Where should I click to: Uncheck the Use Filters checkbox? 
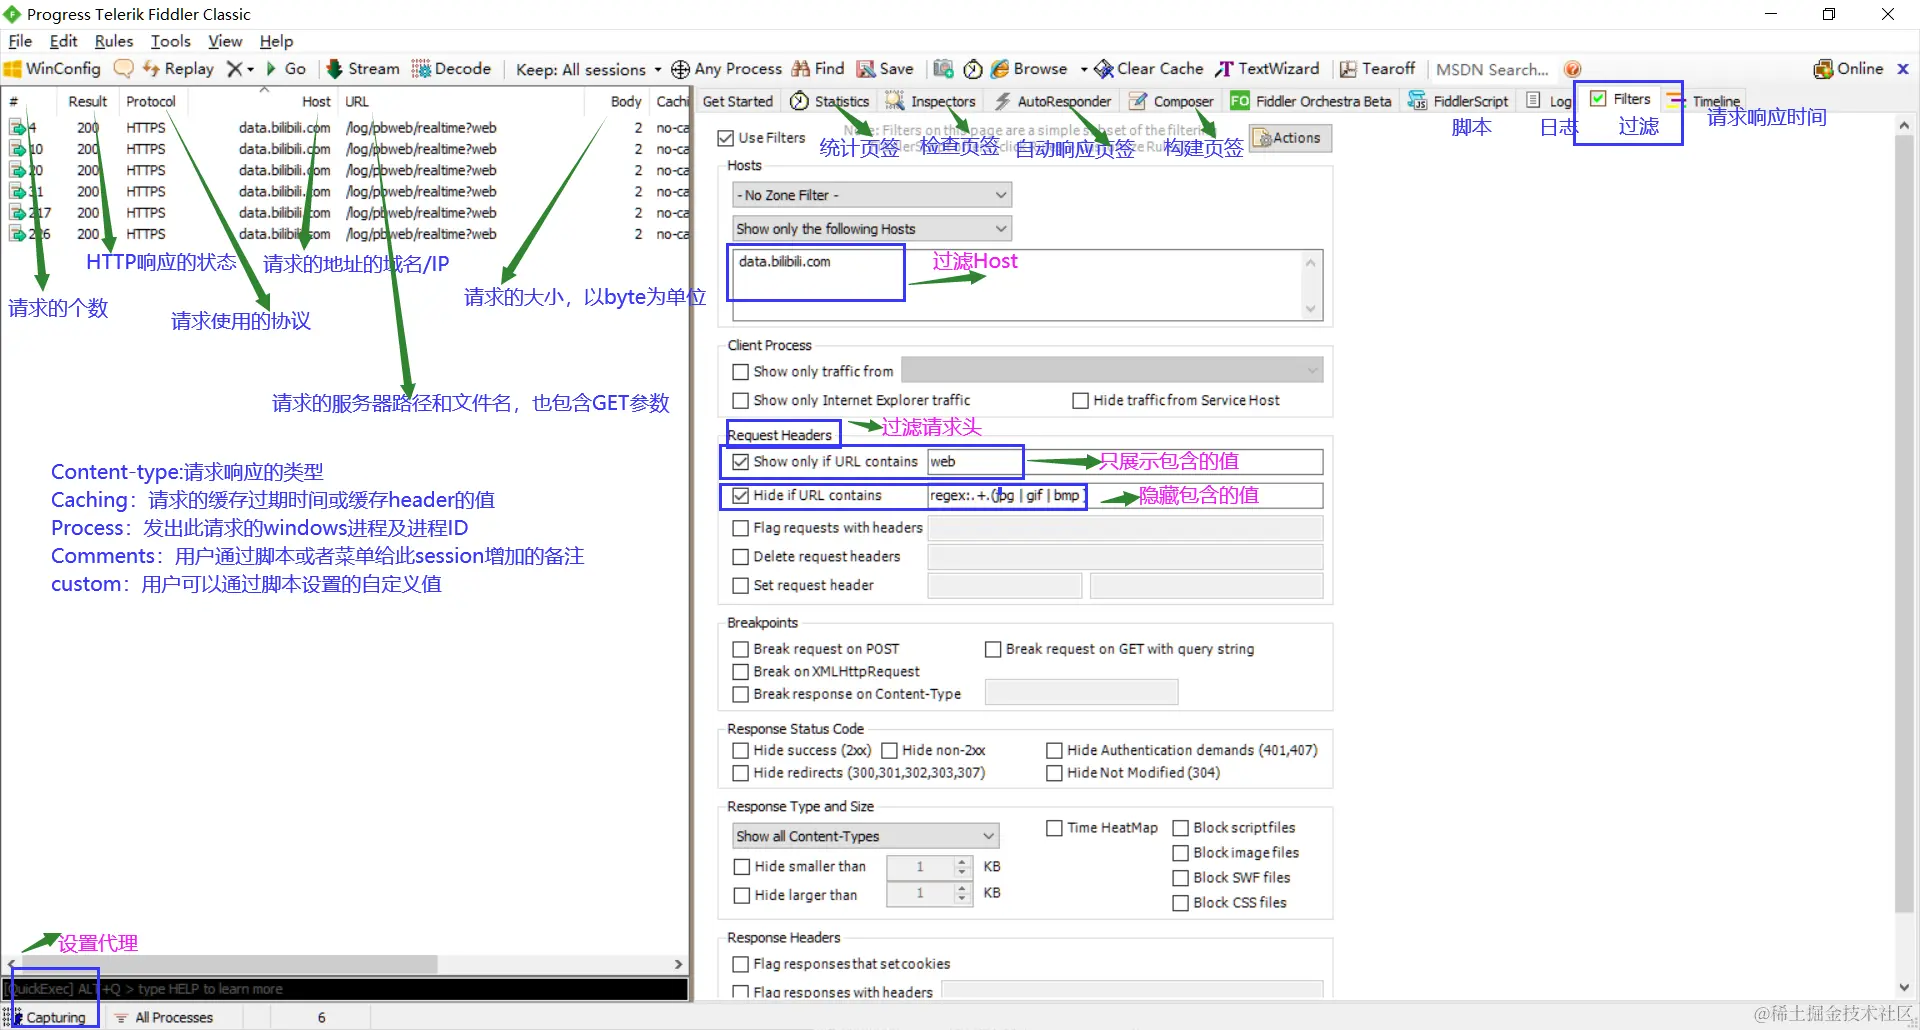pos(726,138)
